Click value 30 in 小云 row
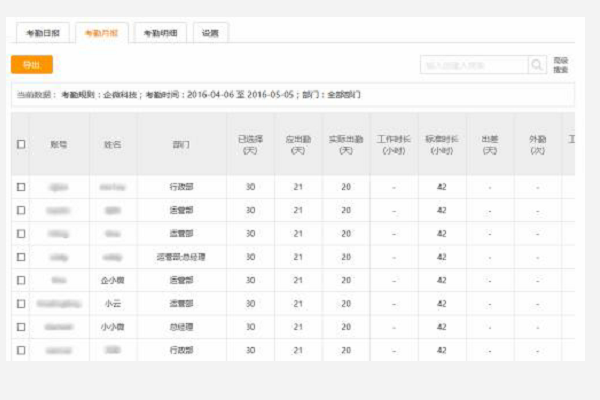The height and width of the screenshot is (400, 600). pos(250,304)
